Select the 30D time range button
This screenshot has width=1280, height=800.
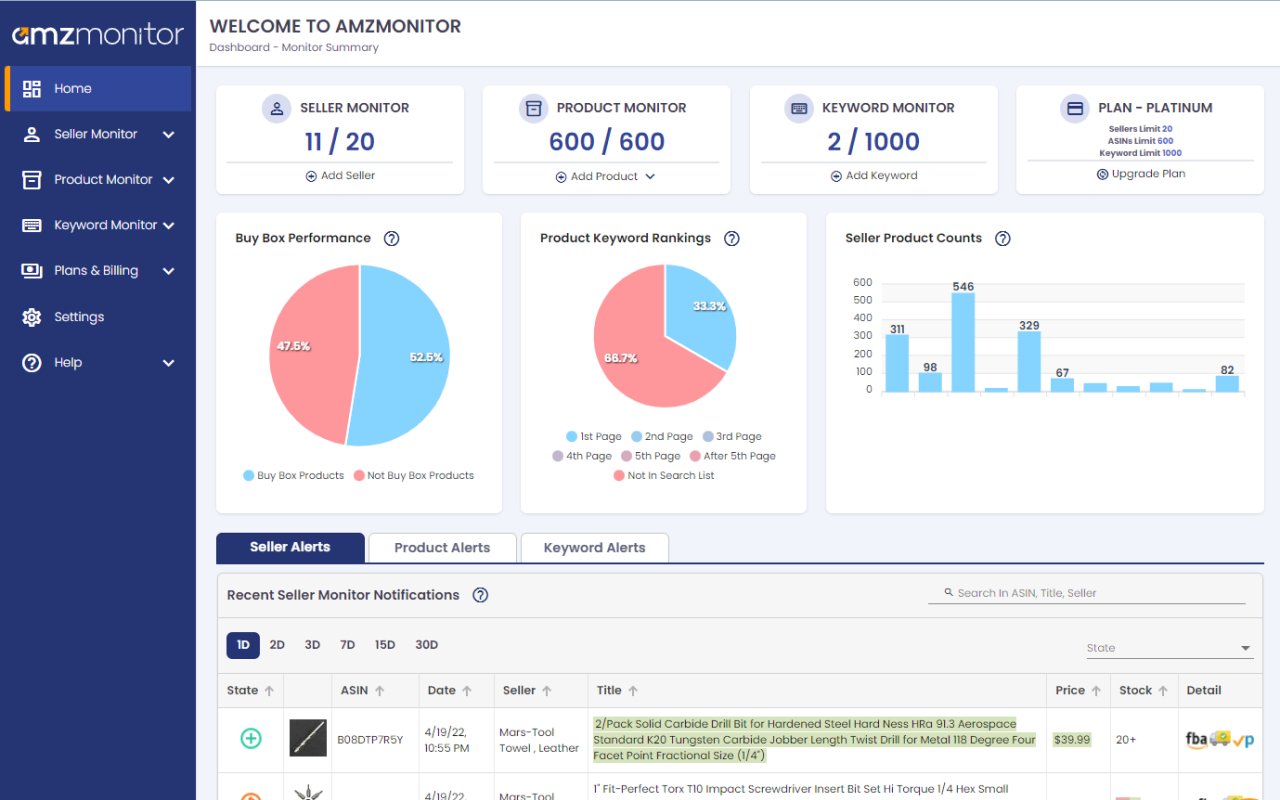click(427, 645)
